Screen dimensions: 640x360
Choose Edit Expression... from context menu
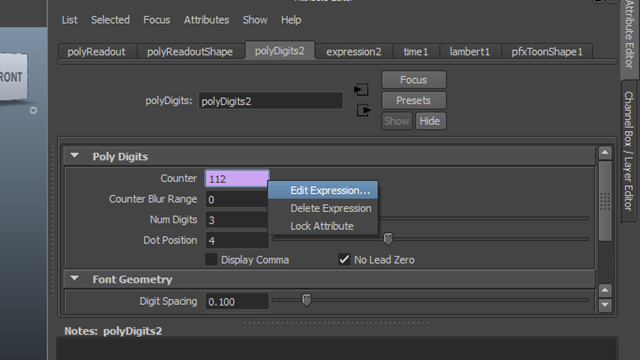pos(323,191)
